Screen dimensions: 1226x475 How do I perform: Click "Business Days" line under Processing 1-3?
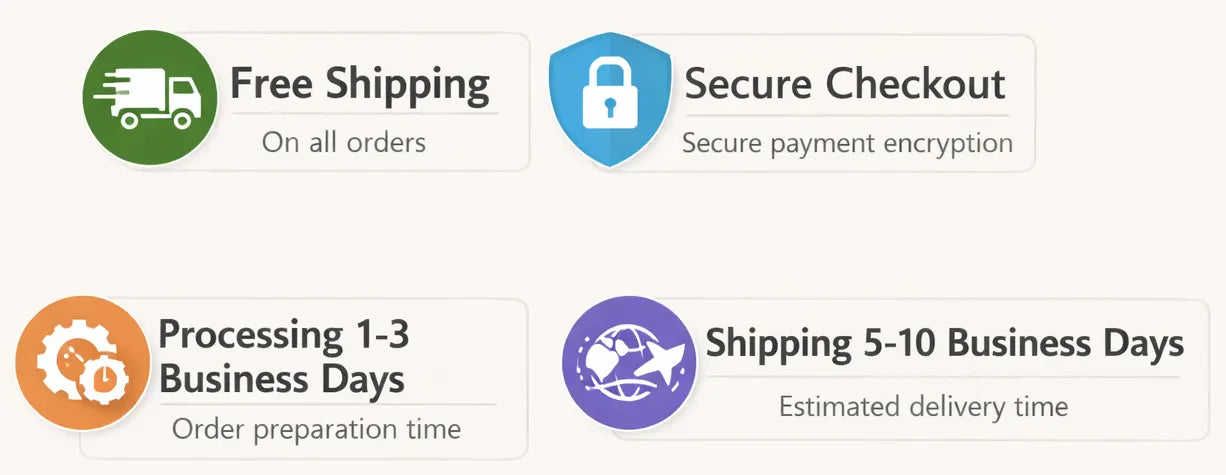click(x=282, y=379)
